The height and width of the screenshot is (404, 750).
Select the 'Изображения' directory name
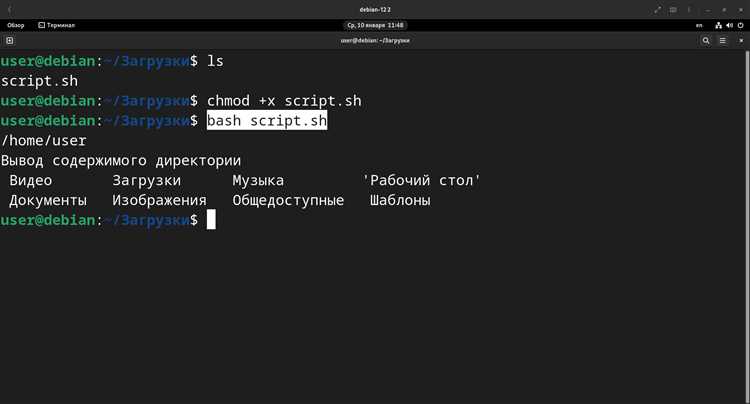(159, 201)
